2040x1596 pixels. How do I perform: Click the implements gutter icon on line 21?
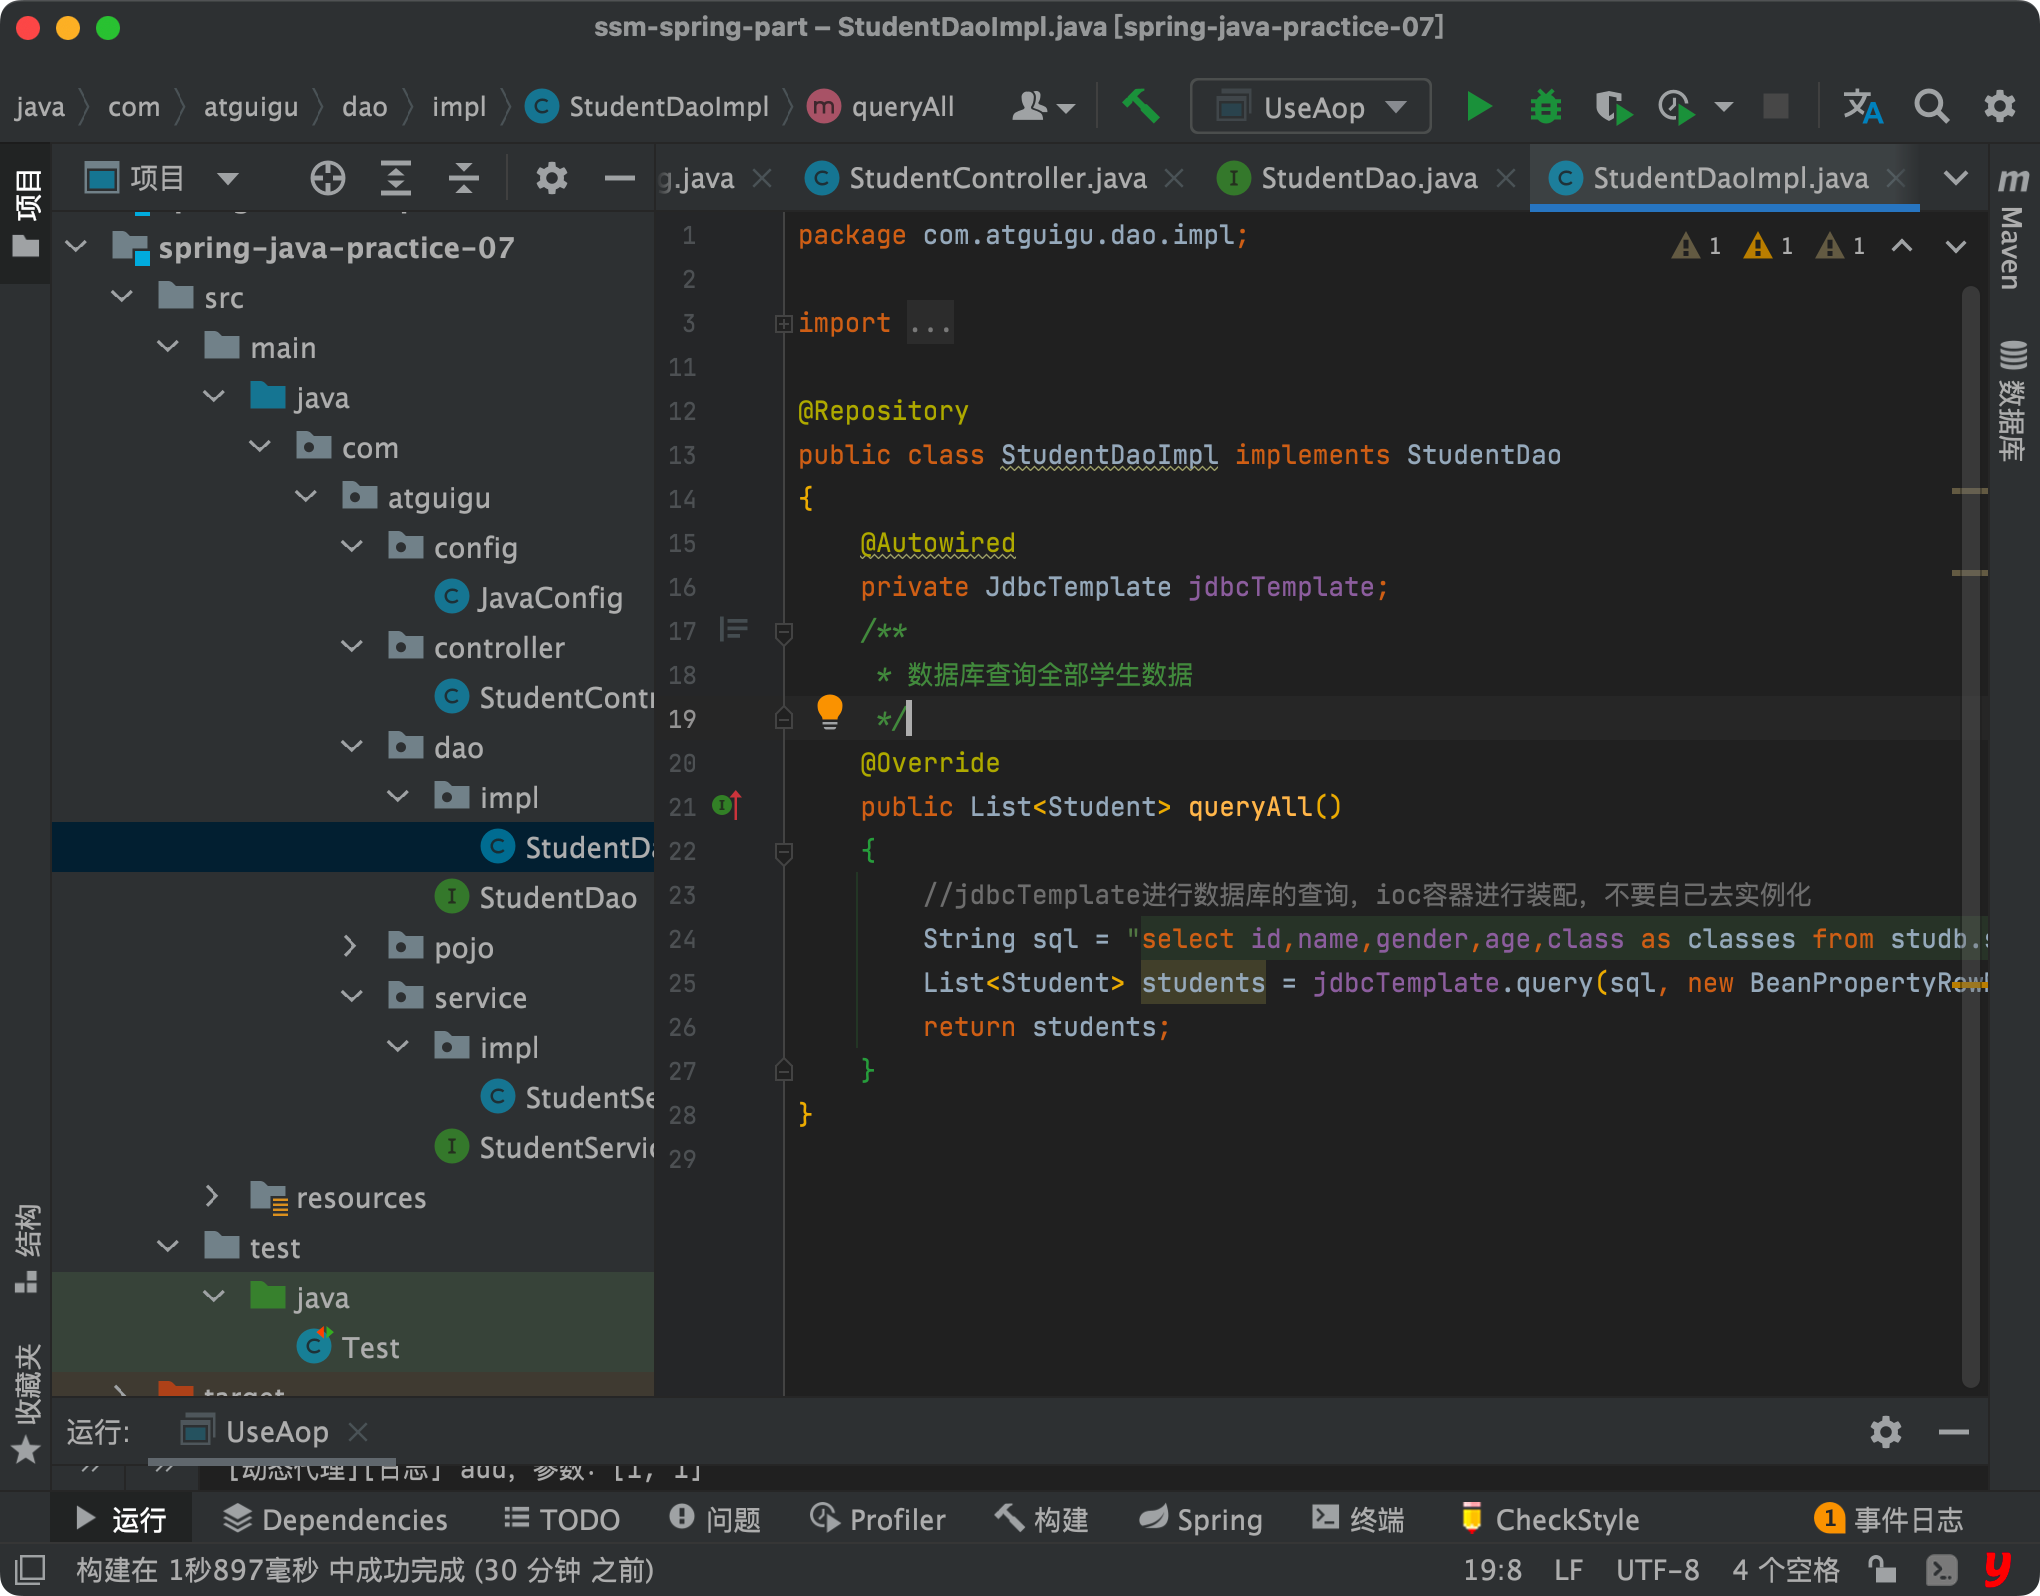[x=727, y=805]
